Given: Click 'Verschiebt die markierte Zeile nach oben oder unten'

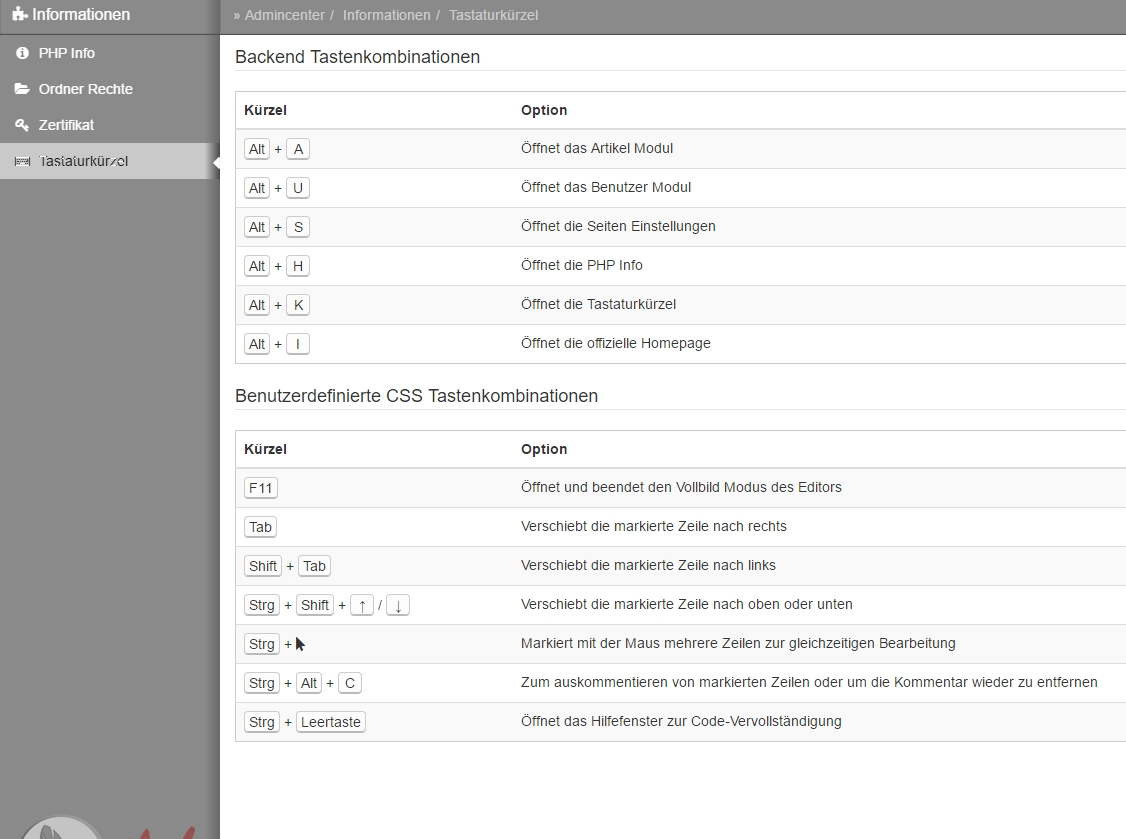Looking at the screenshot, I should (687, 604).
